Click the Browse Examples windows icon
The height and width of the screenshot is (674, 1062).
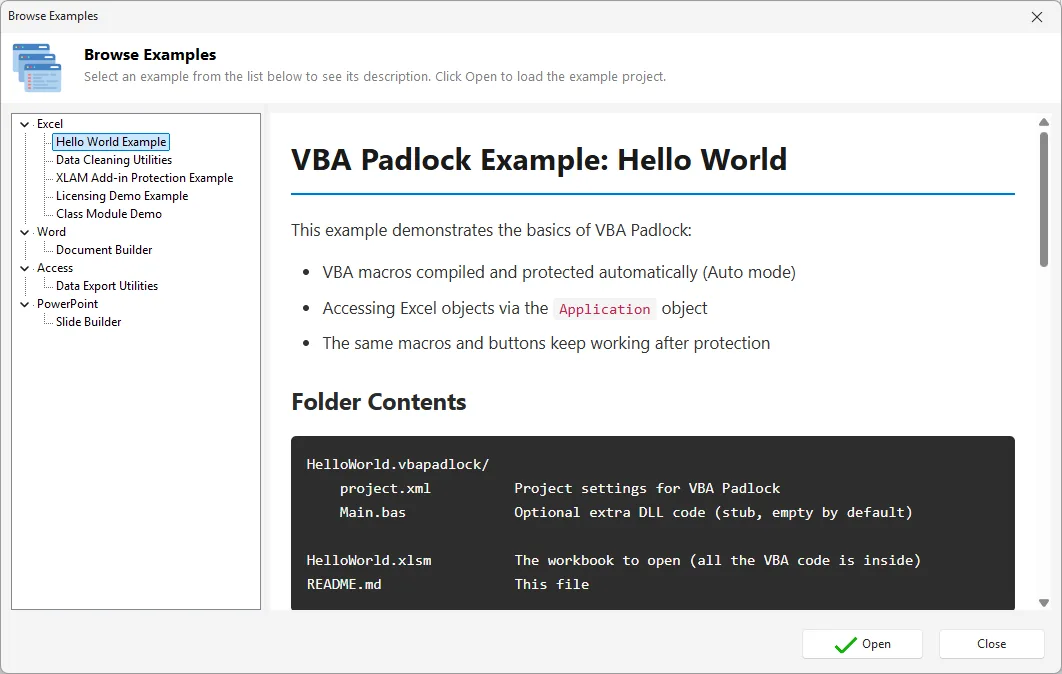coord(37,68)
